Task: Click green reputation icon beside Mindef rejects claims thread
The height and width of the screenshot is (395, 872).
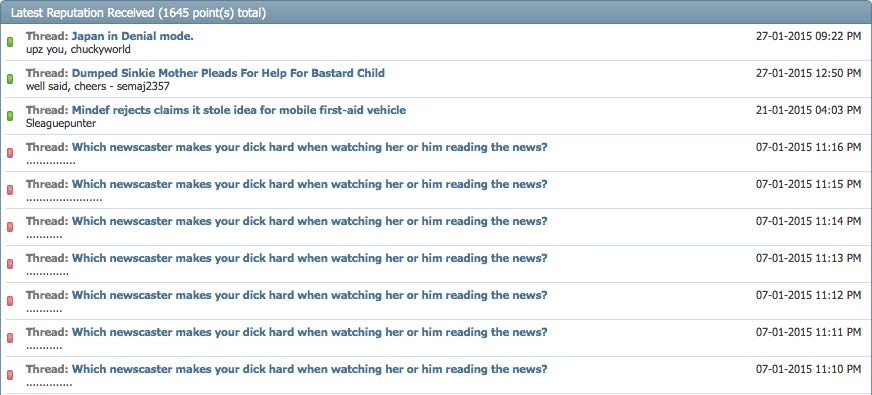Action: pos(10,116)
